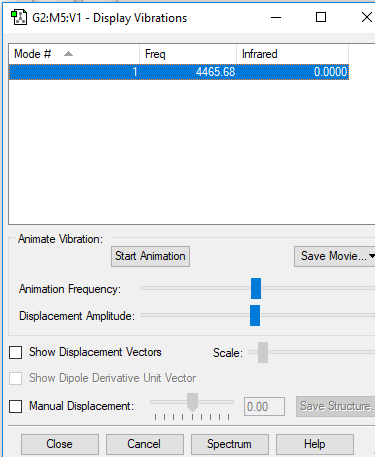Click the Help button

315,444
